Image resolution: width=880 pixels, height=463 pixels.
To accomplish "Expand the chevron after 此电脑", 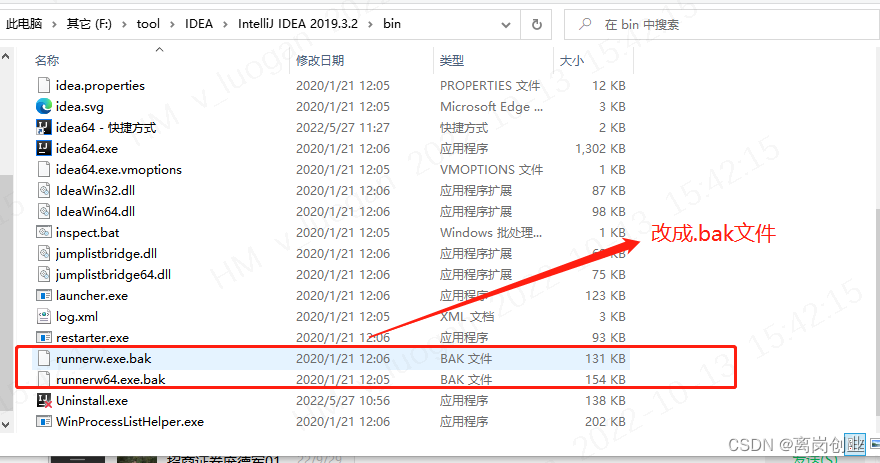I will pyautogui.click(x=54, y=24).
